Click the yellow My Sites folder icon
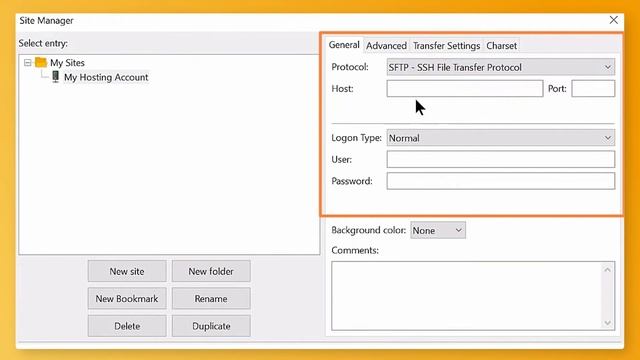This screenshot has width=640, height=360. [x=41, y=62]
